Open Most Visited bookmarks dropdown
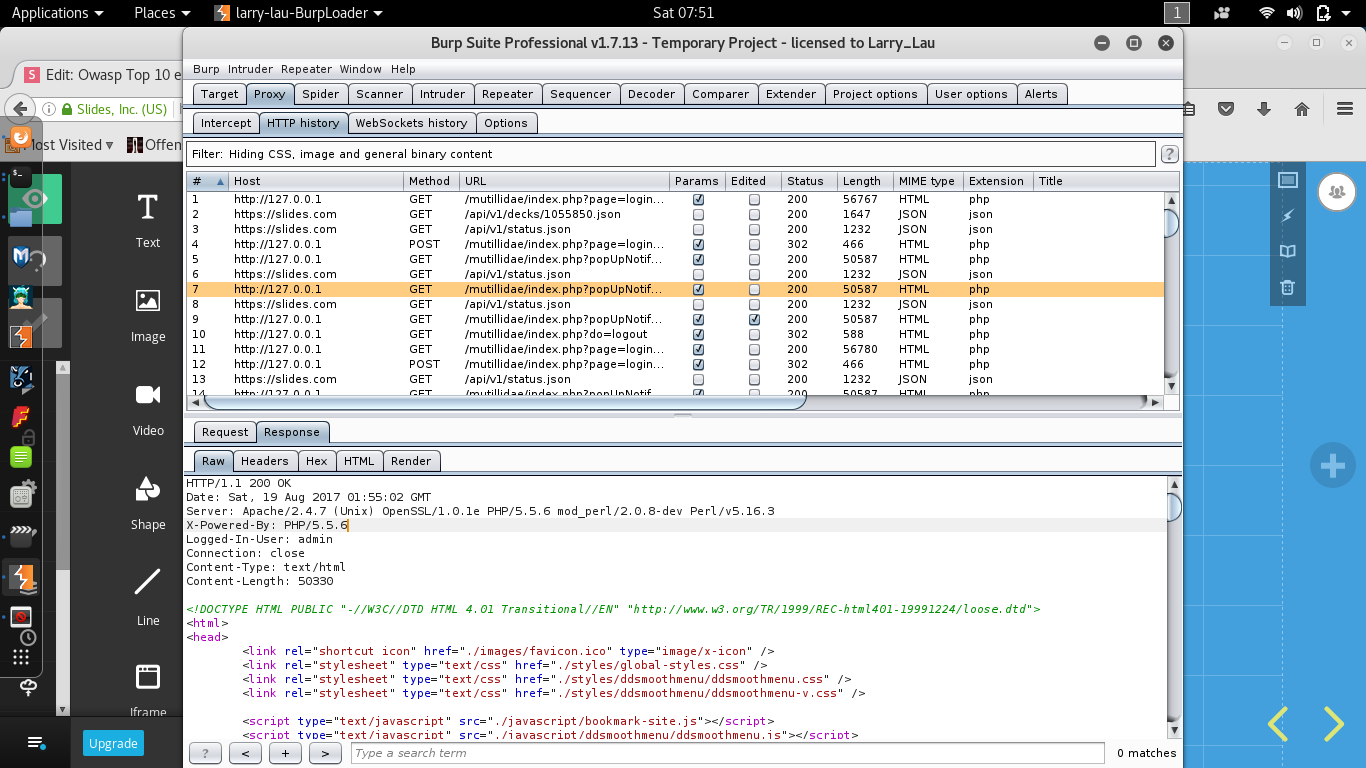1366x768 pixels. (67, 145)
